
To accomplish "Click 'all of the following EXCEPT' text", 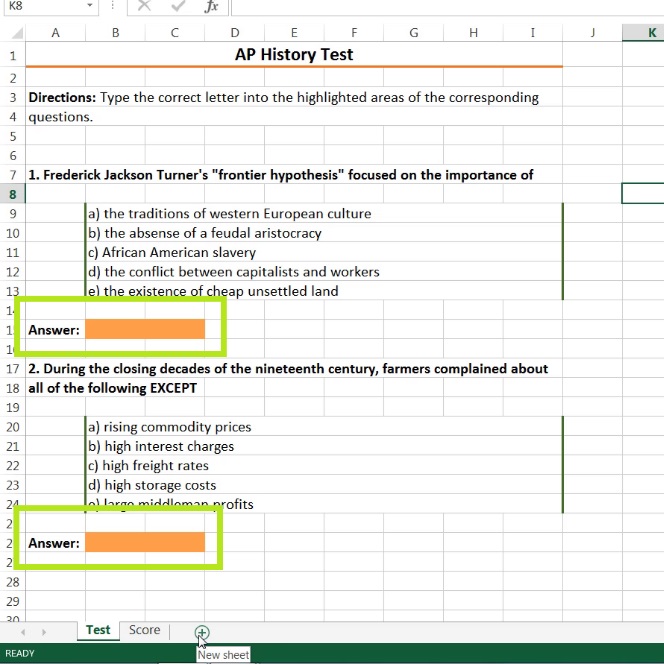I will (x=112, y=388).
